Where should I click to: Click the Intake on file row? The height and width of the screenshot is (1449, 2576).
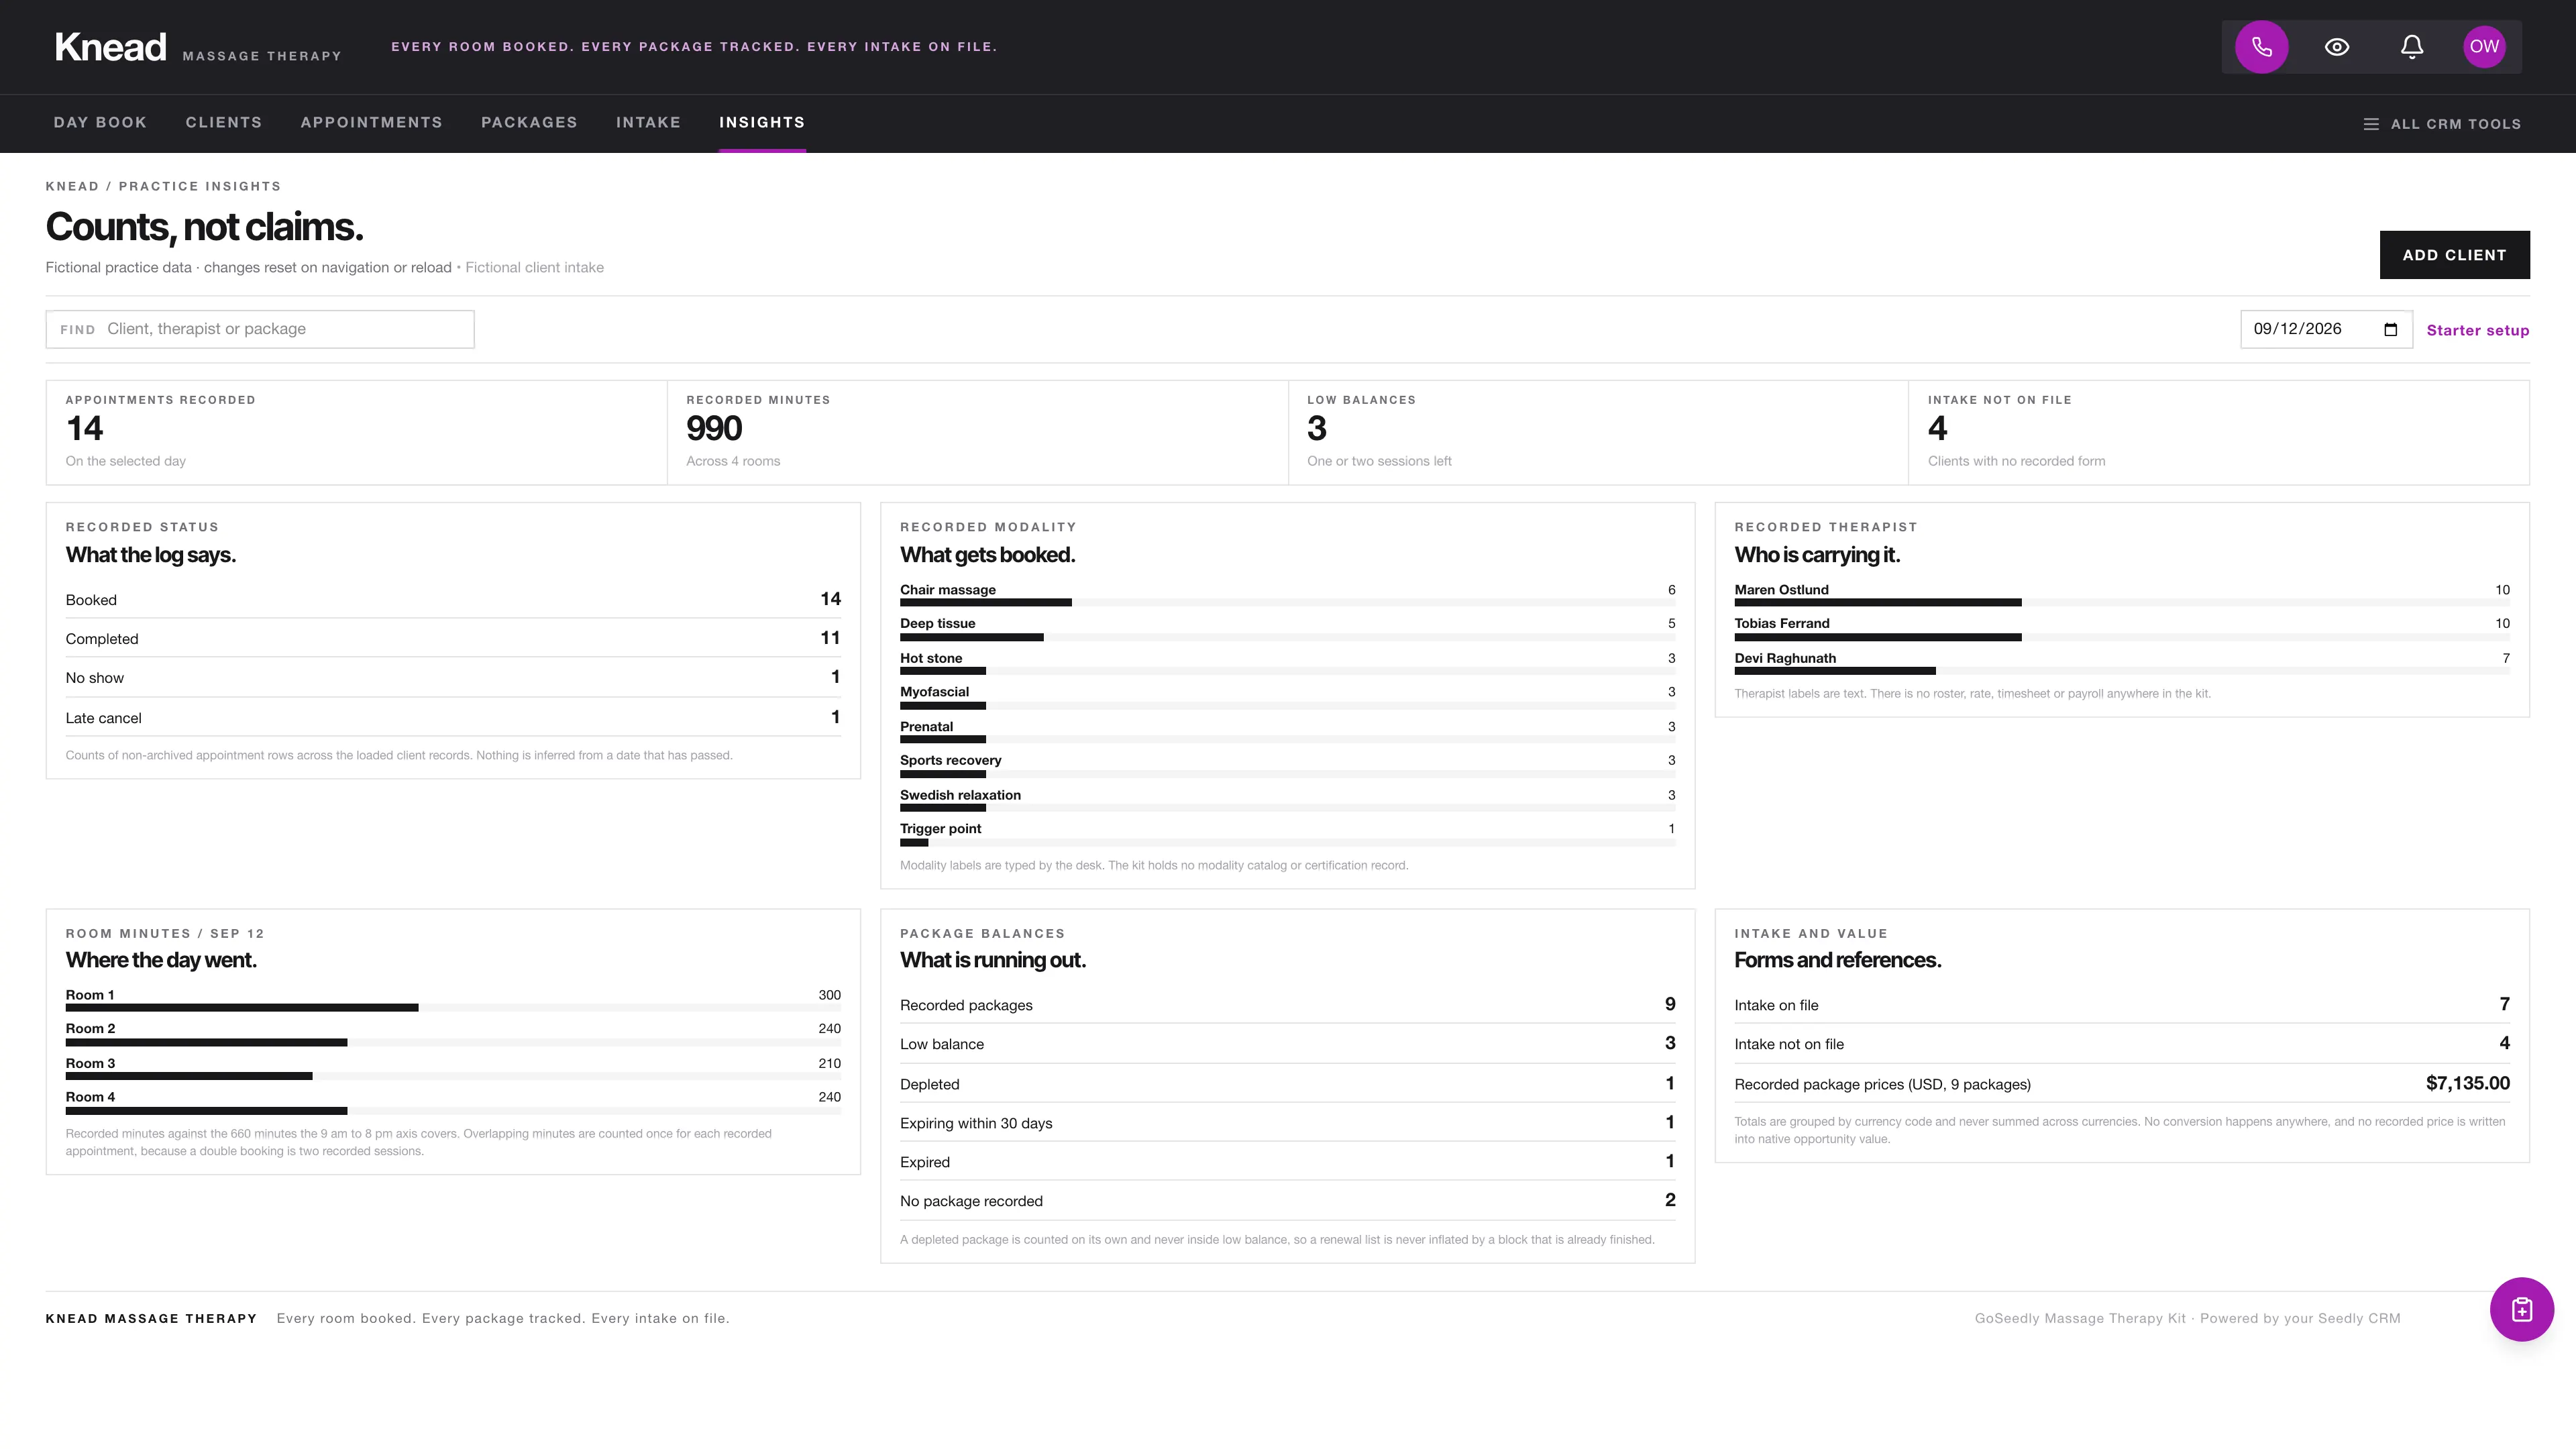[x=2122, y=1005]
